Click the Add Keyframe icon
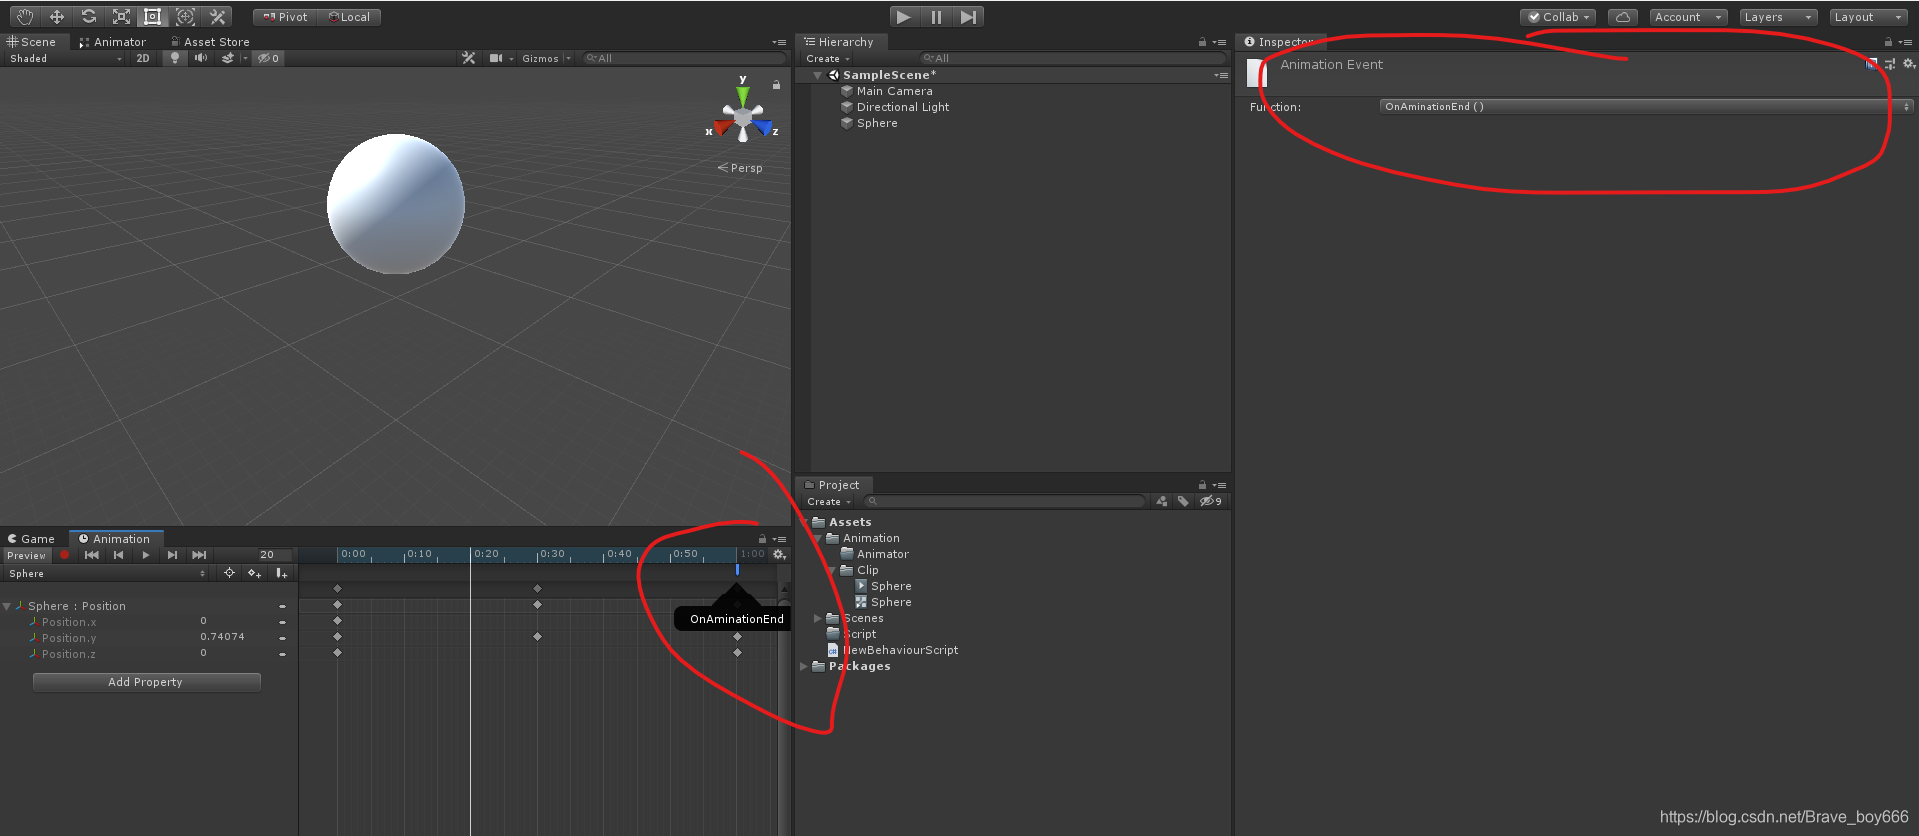1919x836 pixels. (x=255, y=573)
